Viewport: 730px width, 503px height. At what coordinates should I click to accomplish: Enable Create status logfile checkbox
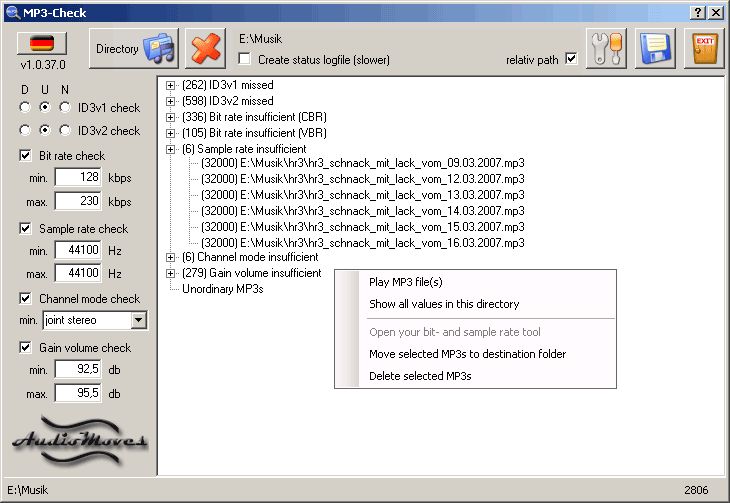[244, 59]
